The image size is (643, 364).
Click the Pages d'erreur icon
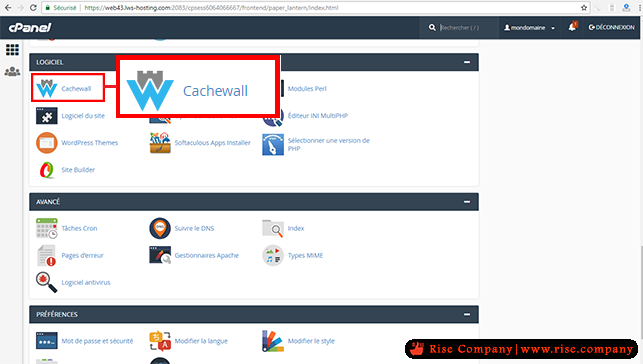(47, 255)
